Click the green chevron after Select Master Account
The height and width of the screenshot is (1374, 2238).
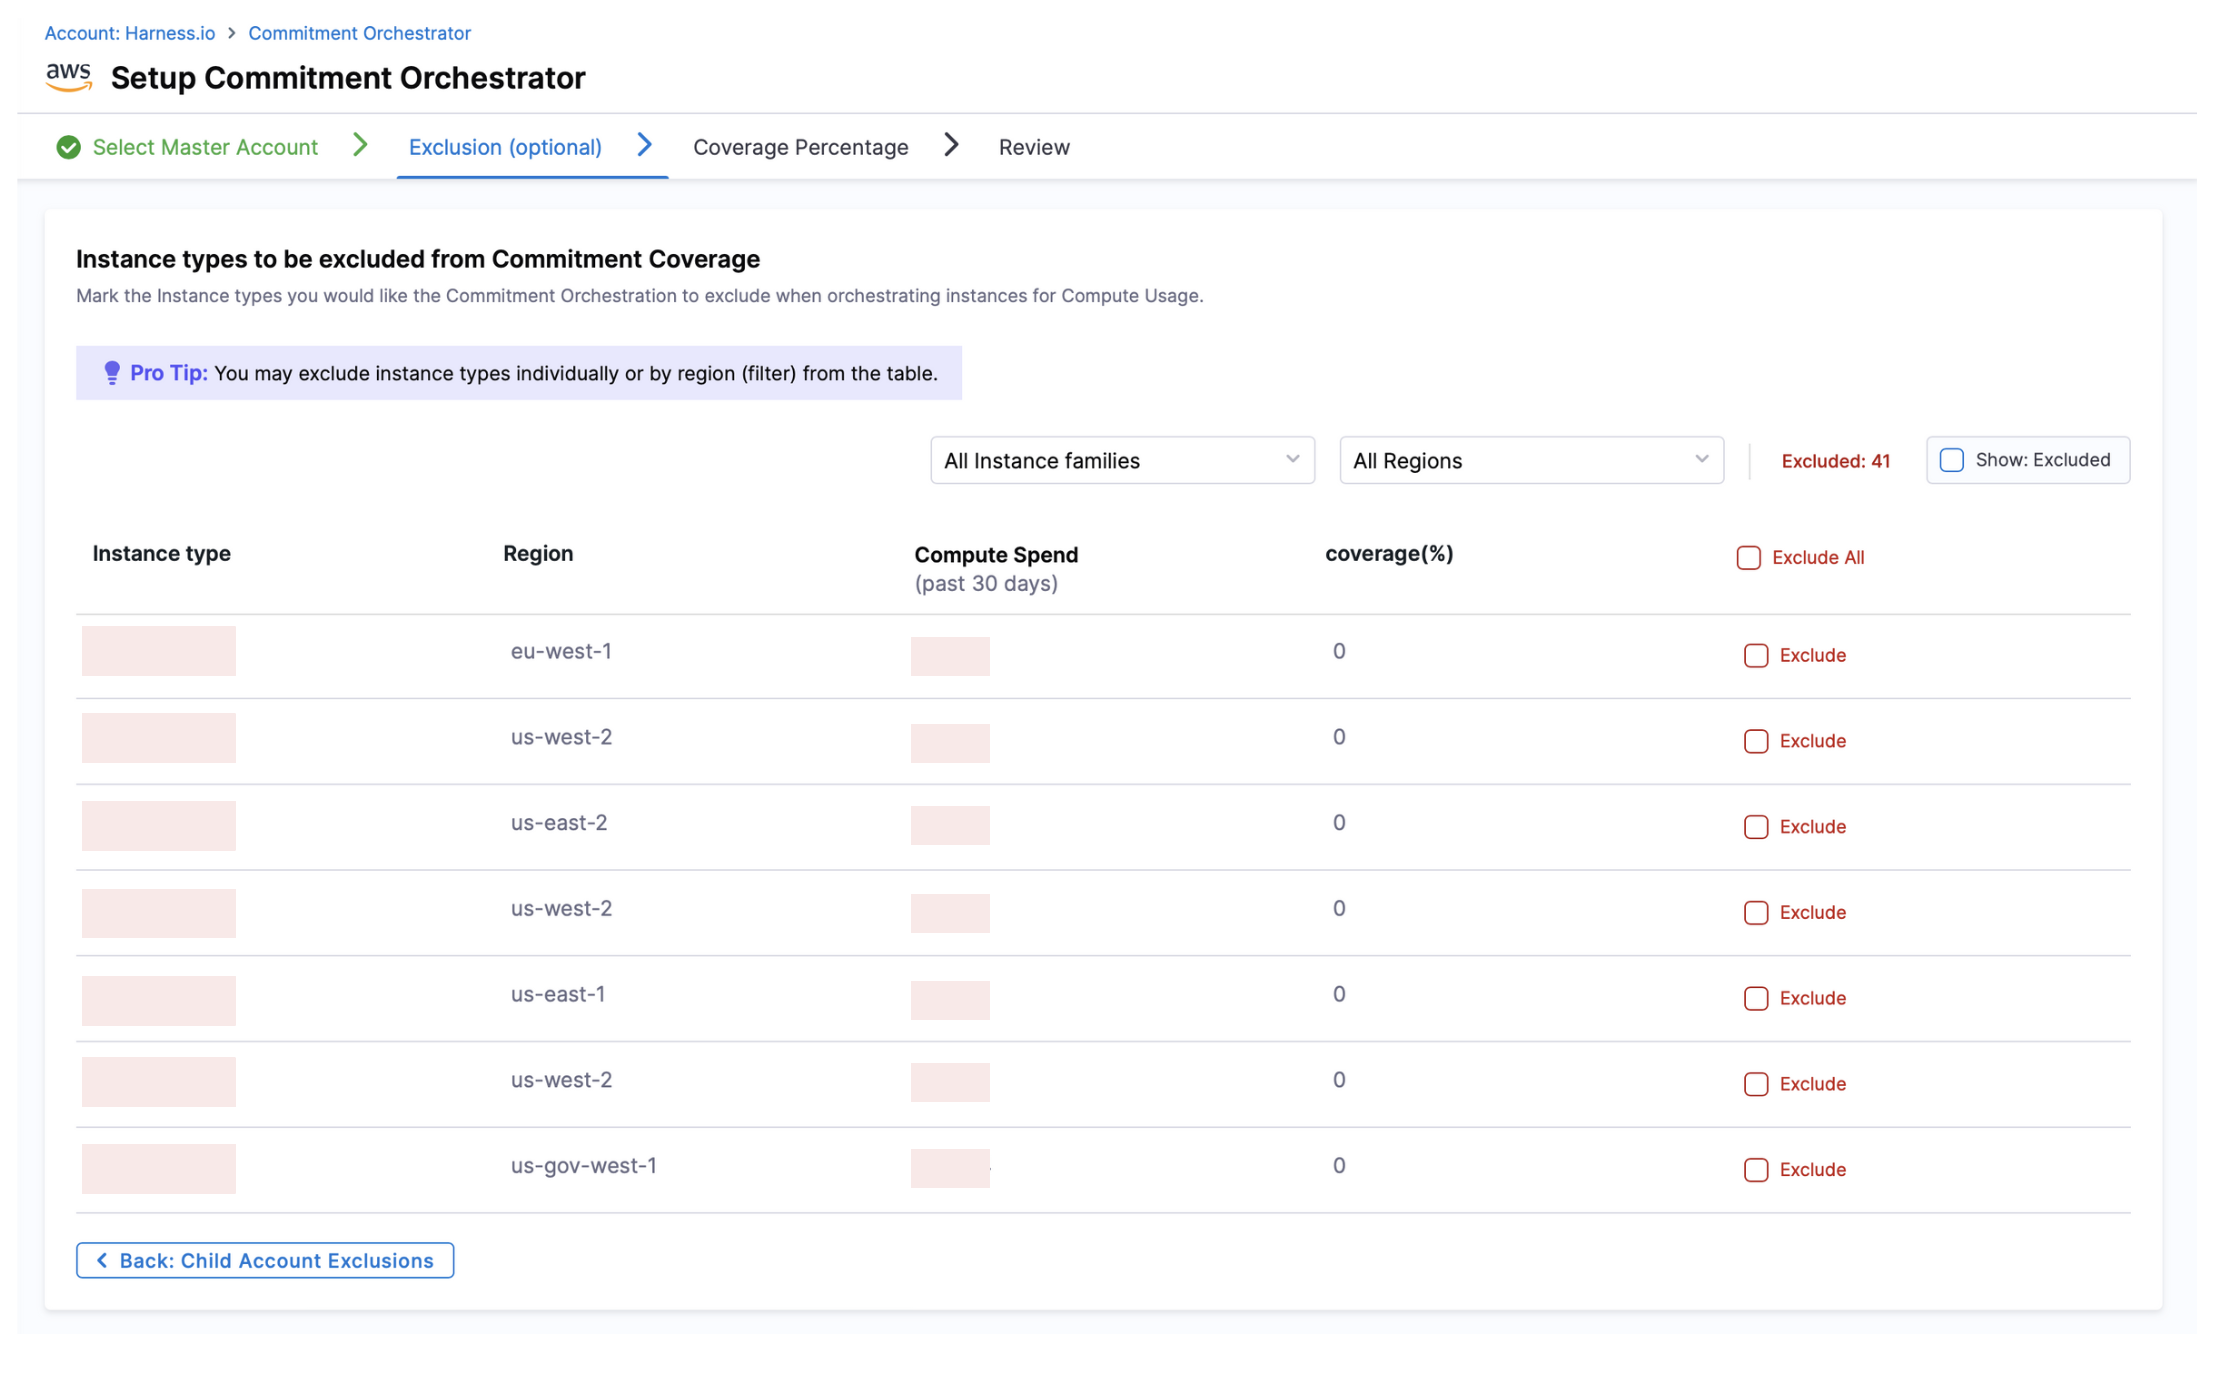[x=361, y=146]
